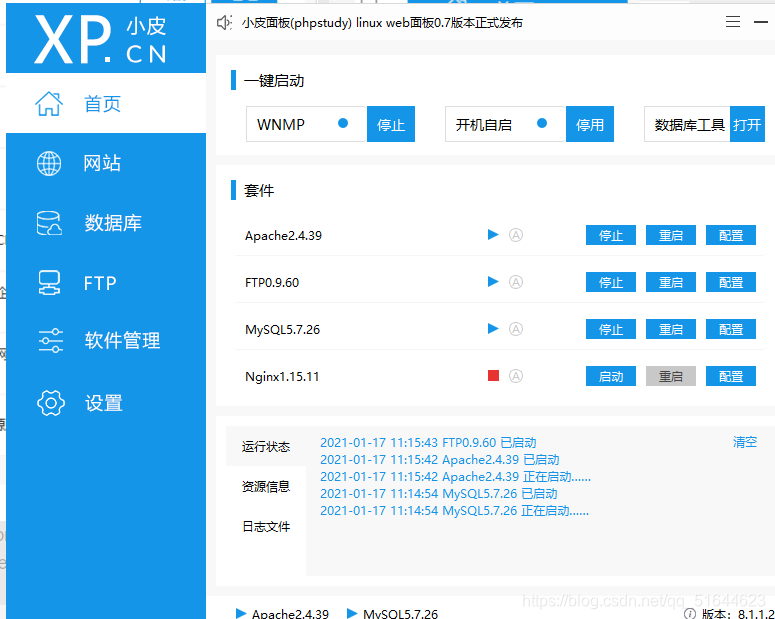Click the globe website icon

click(x=49, y=163)
